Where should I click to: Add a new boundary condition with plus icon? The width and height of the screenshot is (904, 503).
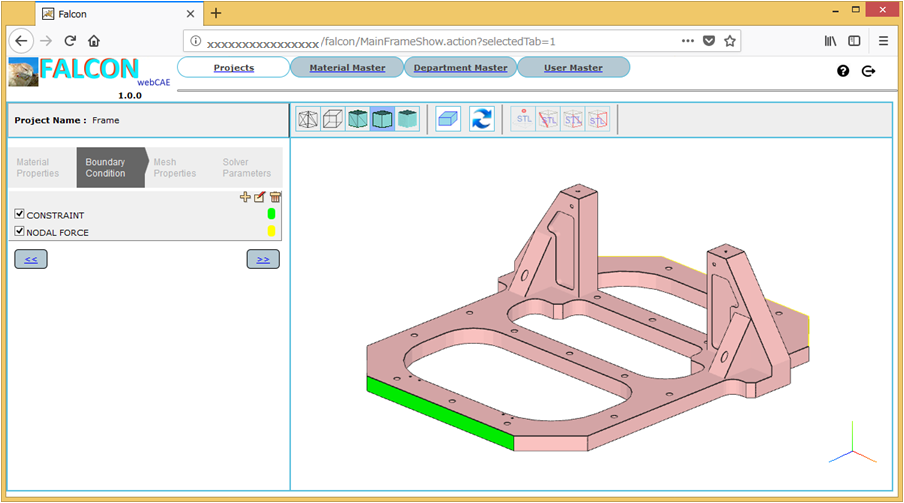point(246,198)
